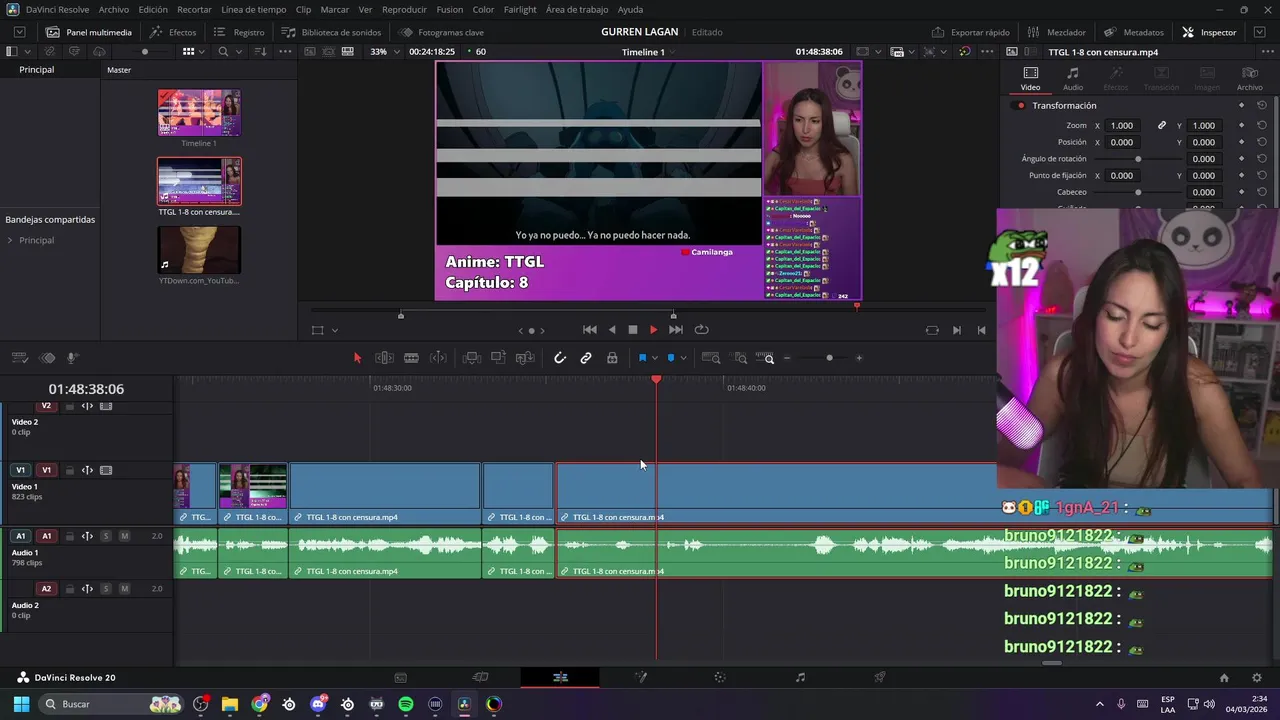Mute Audio 2 track with M

pos(124,589)
